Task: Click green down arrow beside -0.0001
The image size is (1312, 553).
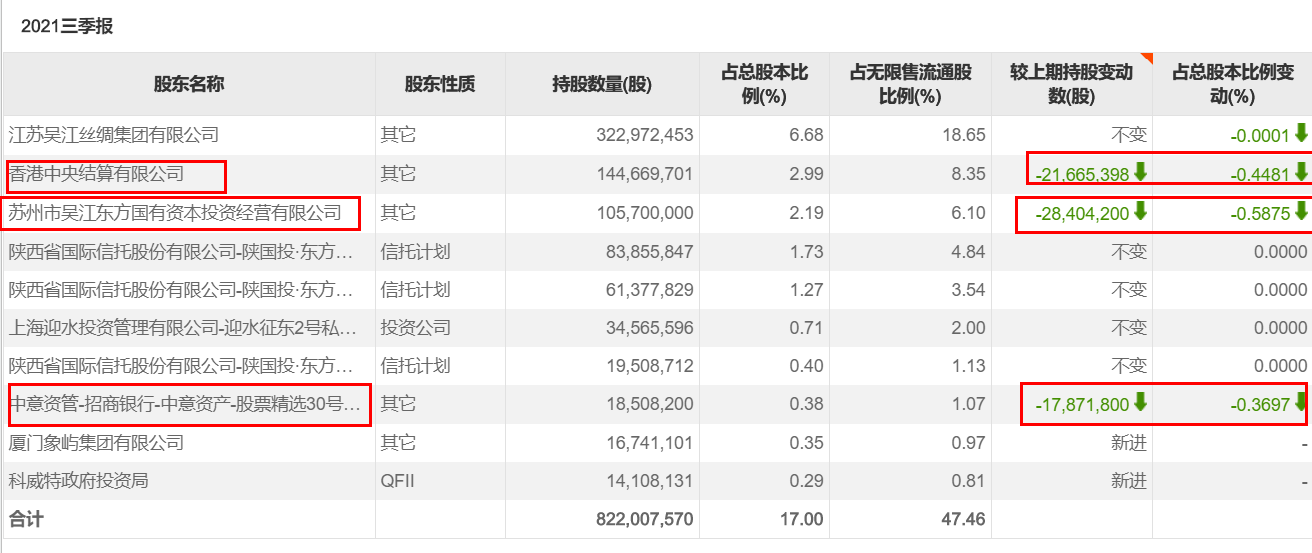Action: [1300, 133]
